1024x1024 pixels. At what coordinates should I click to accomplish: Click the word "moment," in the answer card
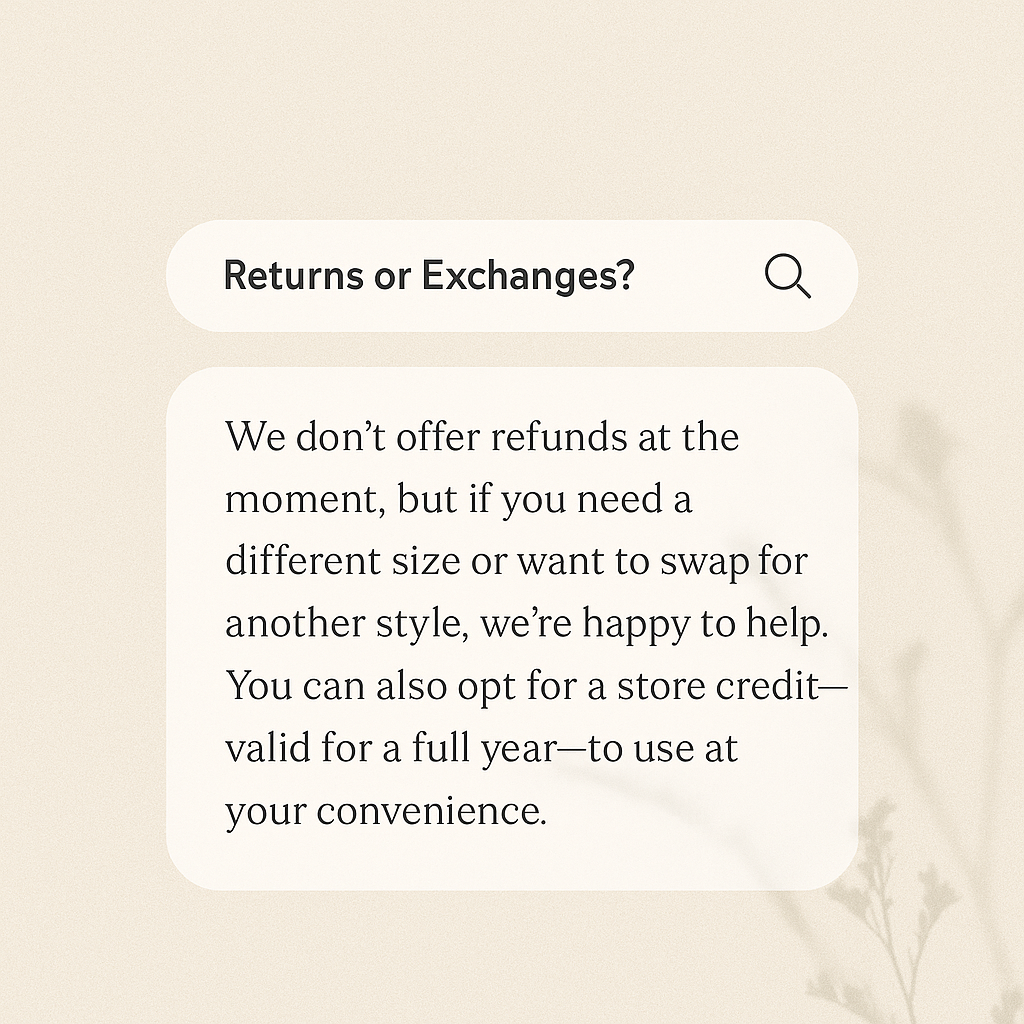pyautogui.click(x=306, y=501)
